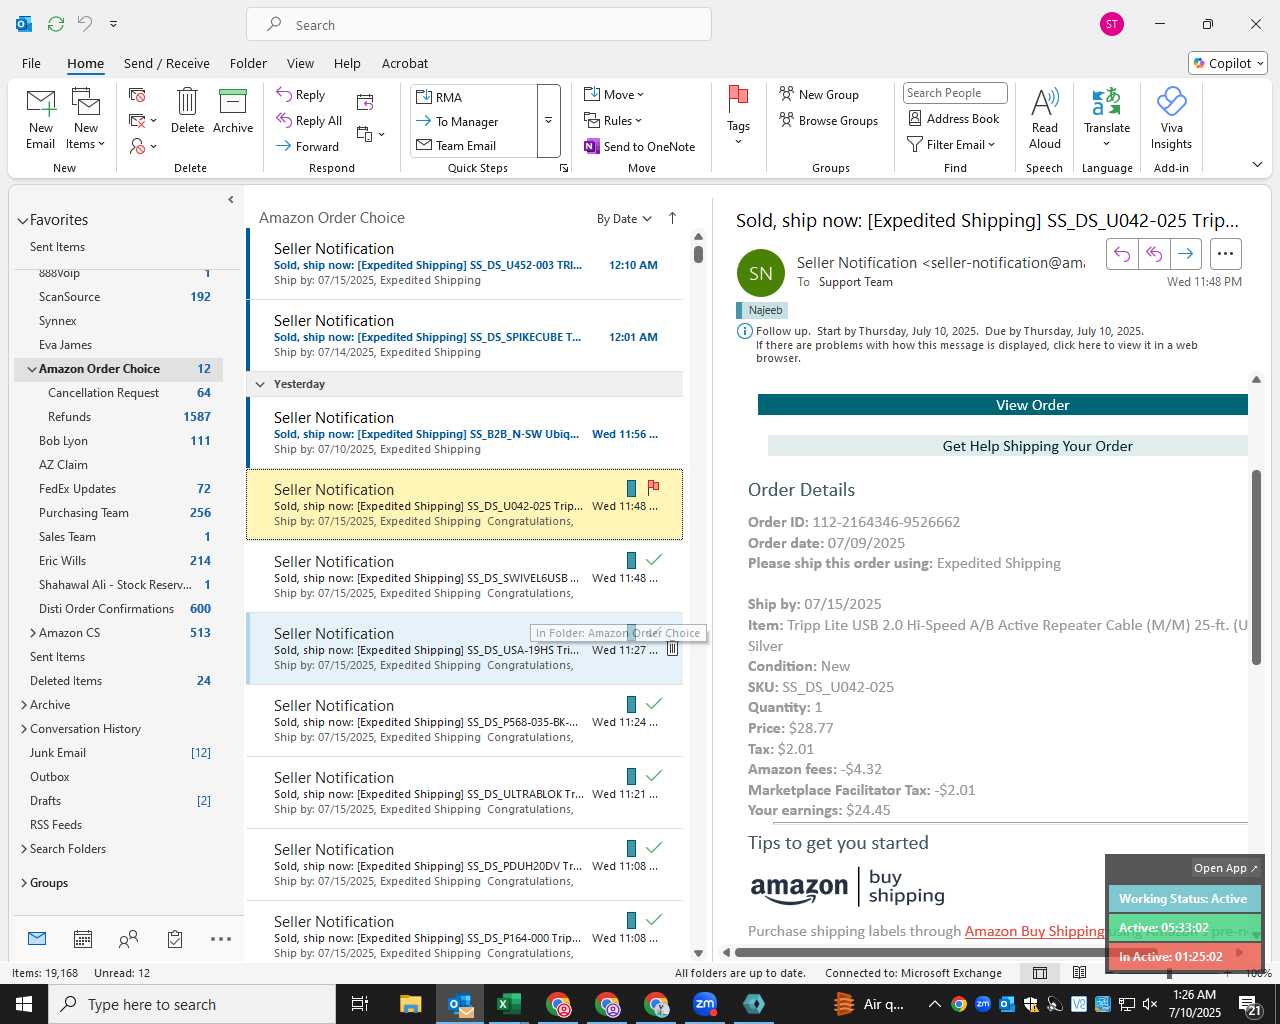Open Viva Insights add-in
1280x1024 pixels.
tap(1171, 118)
